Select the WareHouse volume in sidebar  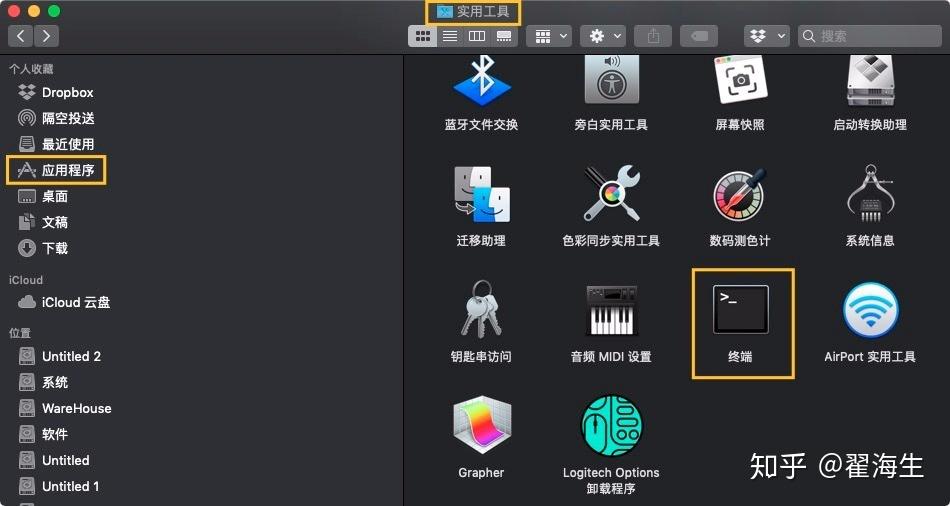[64, 408]
